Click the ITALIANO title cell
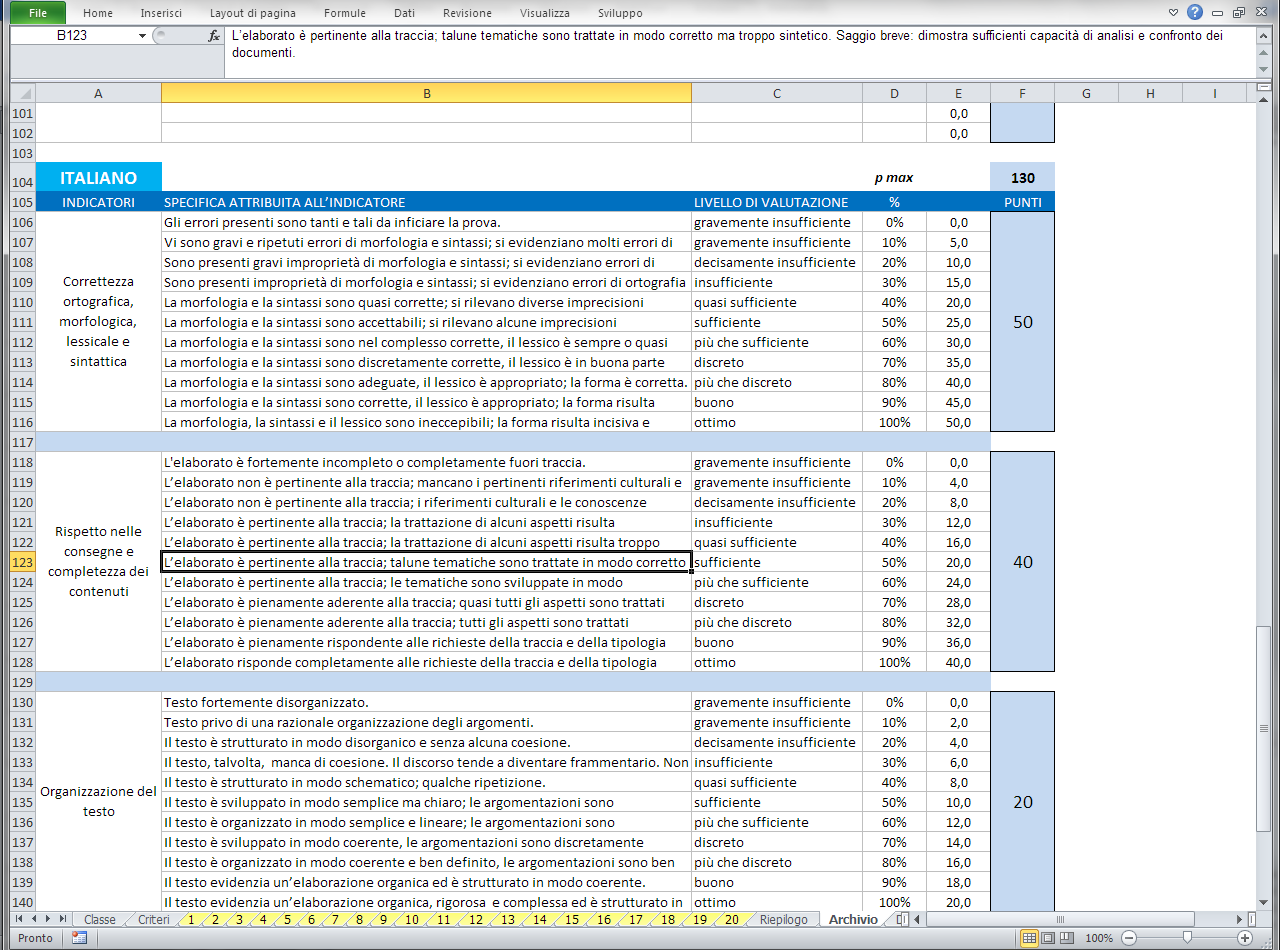 coord(98,178)
